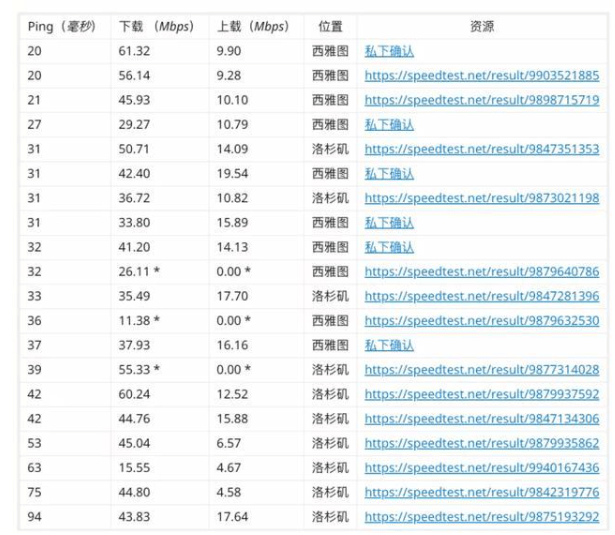The width and height of the screenshot is (615, 535).
Task: Open speedtest result link ending 9877314028
Action: coord(482,369)
